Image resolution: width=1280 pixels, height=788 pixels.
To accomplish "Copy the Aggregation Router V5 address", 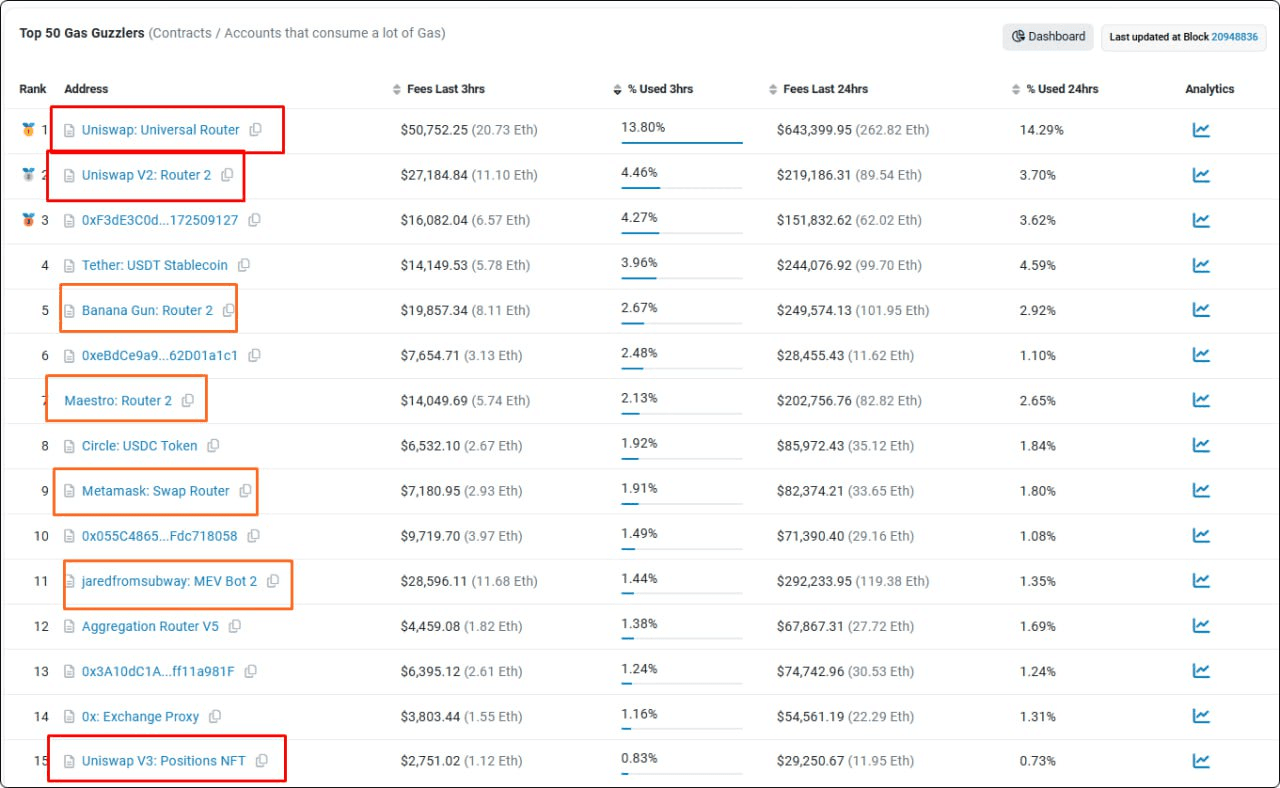I will coord(234,626).
